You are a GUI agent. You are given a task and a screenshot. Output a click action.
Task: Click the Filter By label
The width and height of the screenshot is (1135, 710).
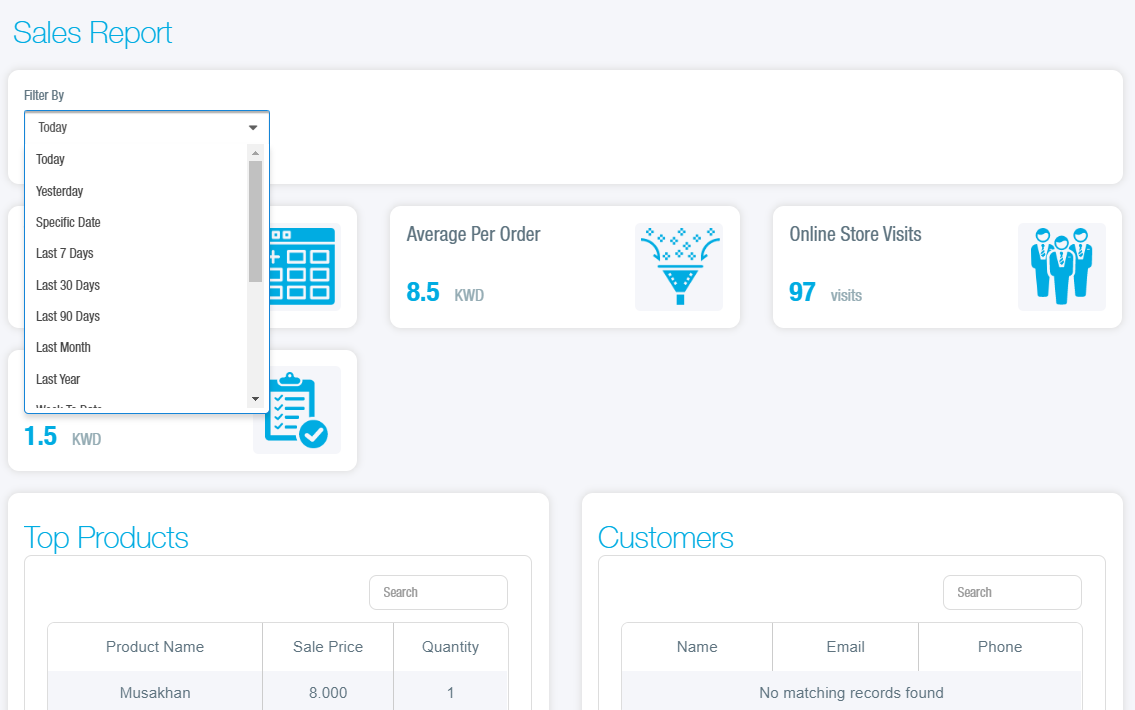click(x=44, y=96)
